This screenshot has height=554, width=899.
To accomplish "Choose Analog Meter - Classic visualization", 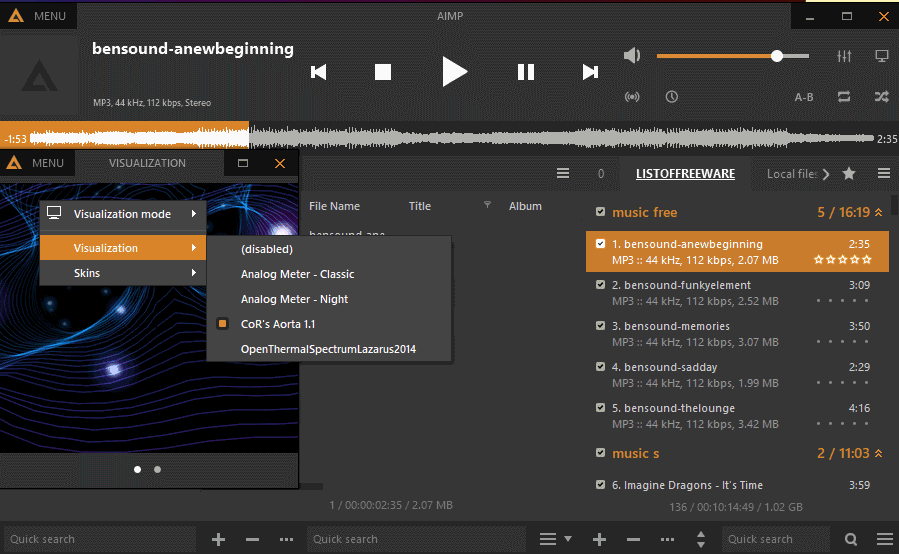I will pos(329,274).
